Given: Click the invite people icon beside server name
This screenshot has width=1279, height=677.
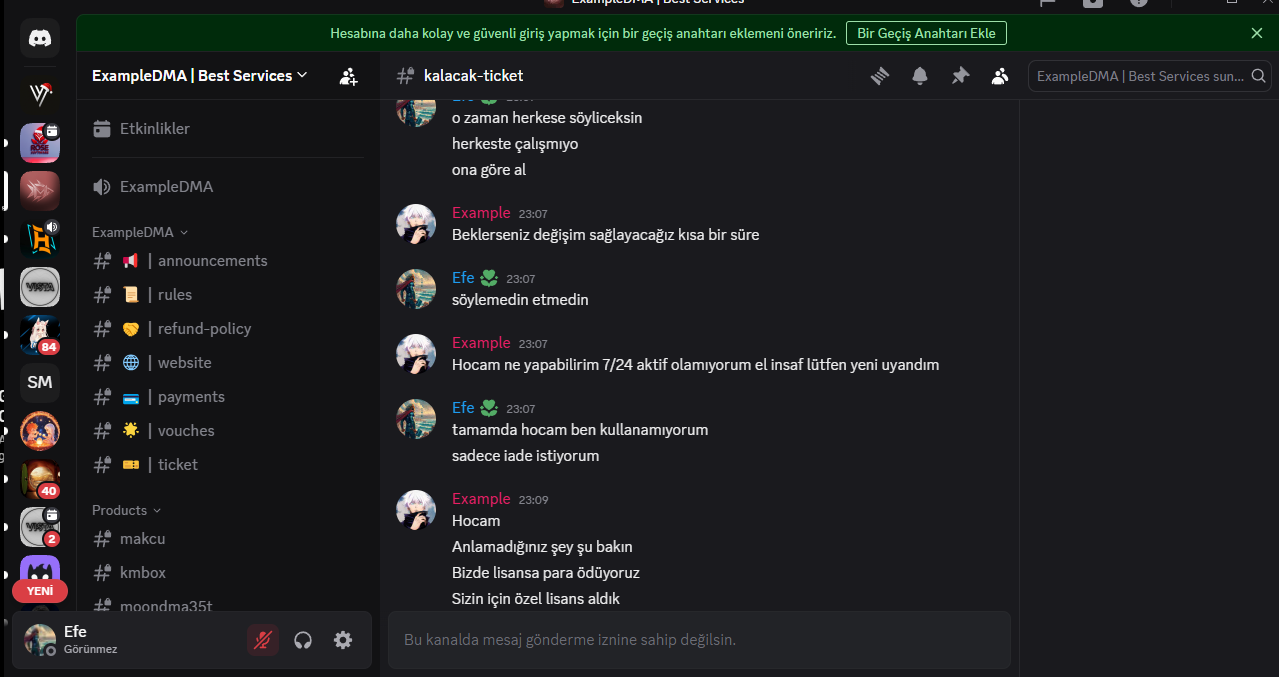Looking at the screenshot, I should pyautogui.click(x=348, y=76).
